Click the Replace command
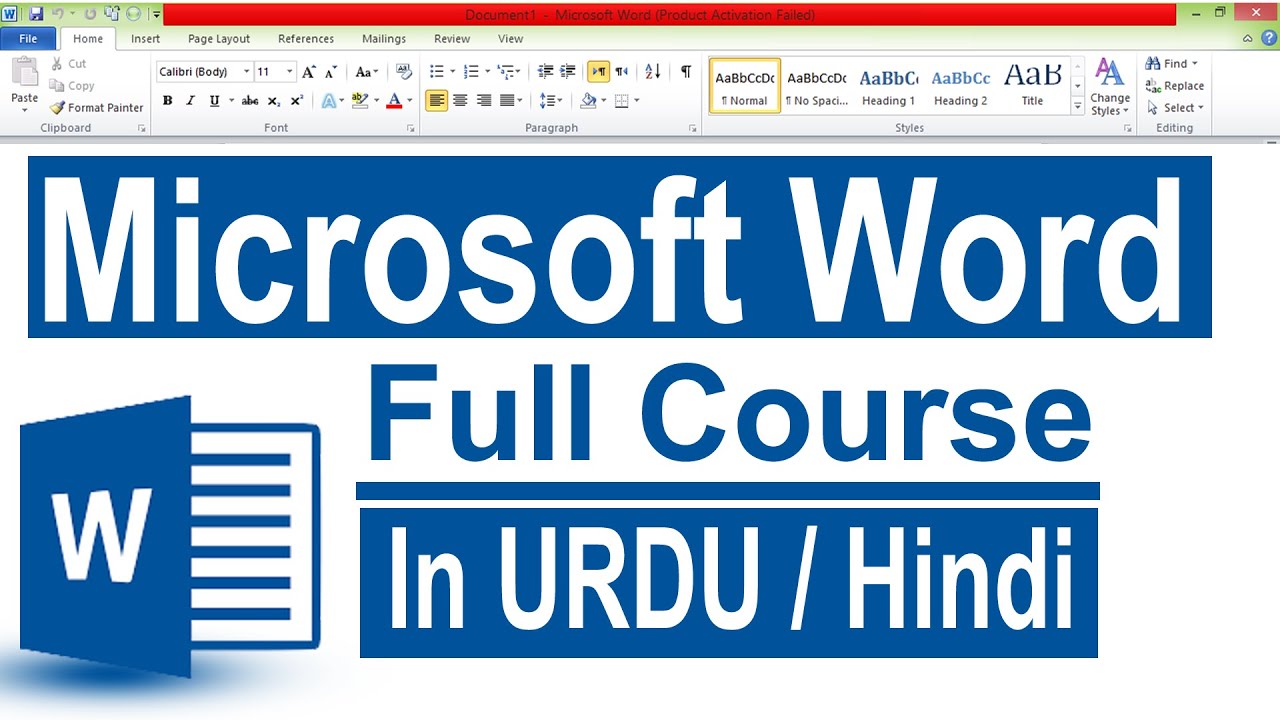This screenshot has height=720, width=1280. coord(1175,86)
